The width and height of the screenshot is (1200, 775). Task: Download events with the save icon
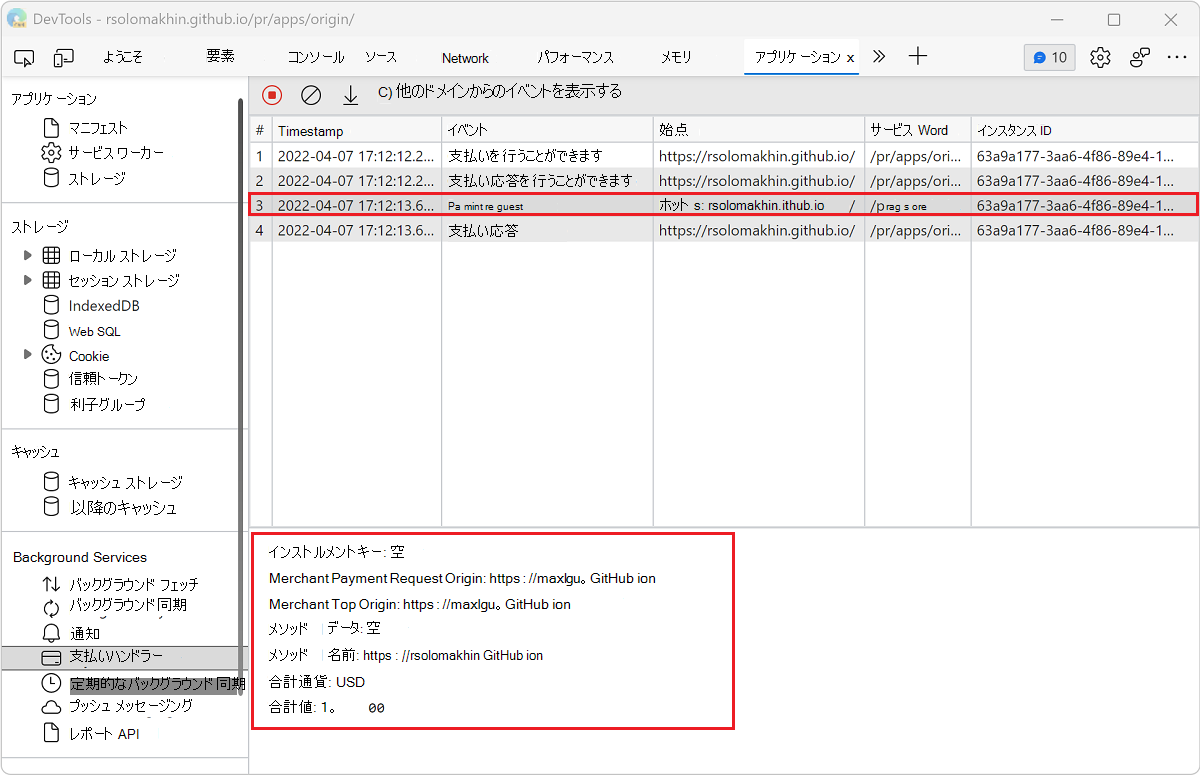click(350, 95)
